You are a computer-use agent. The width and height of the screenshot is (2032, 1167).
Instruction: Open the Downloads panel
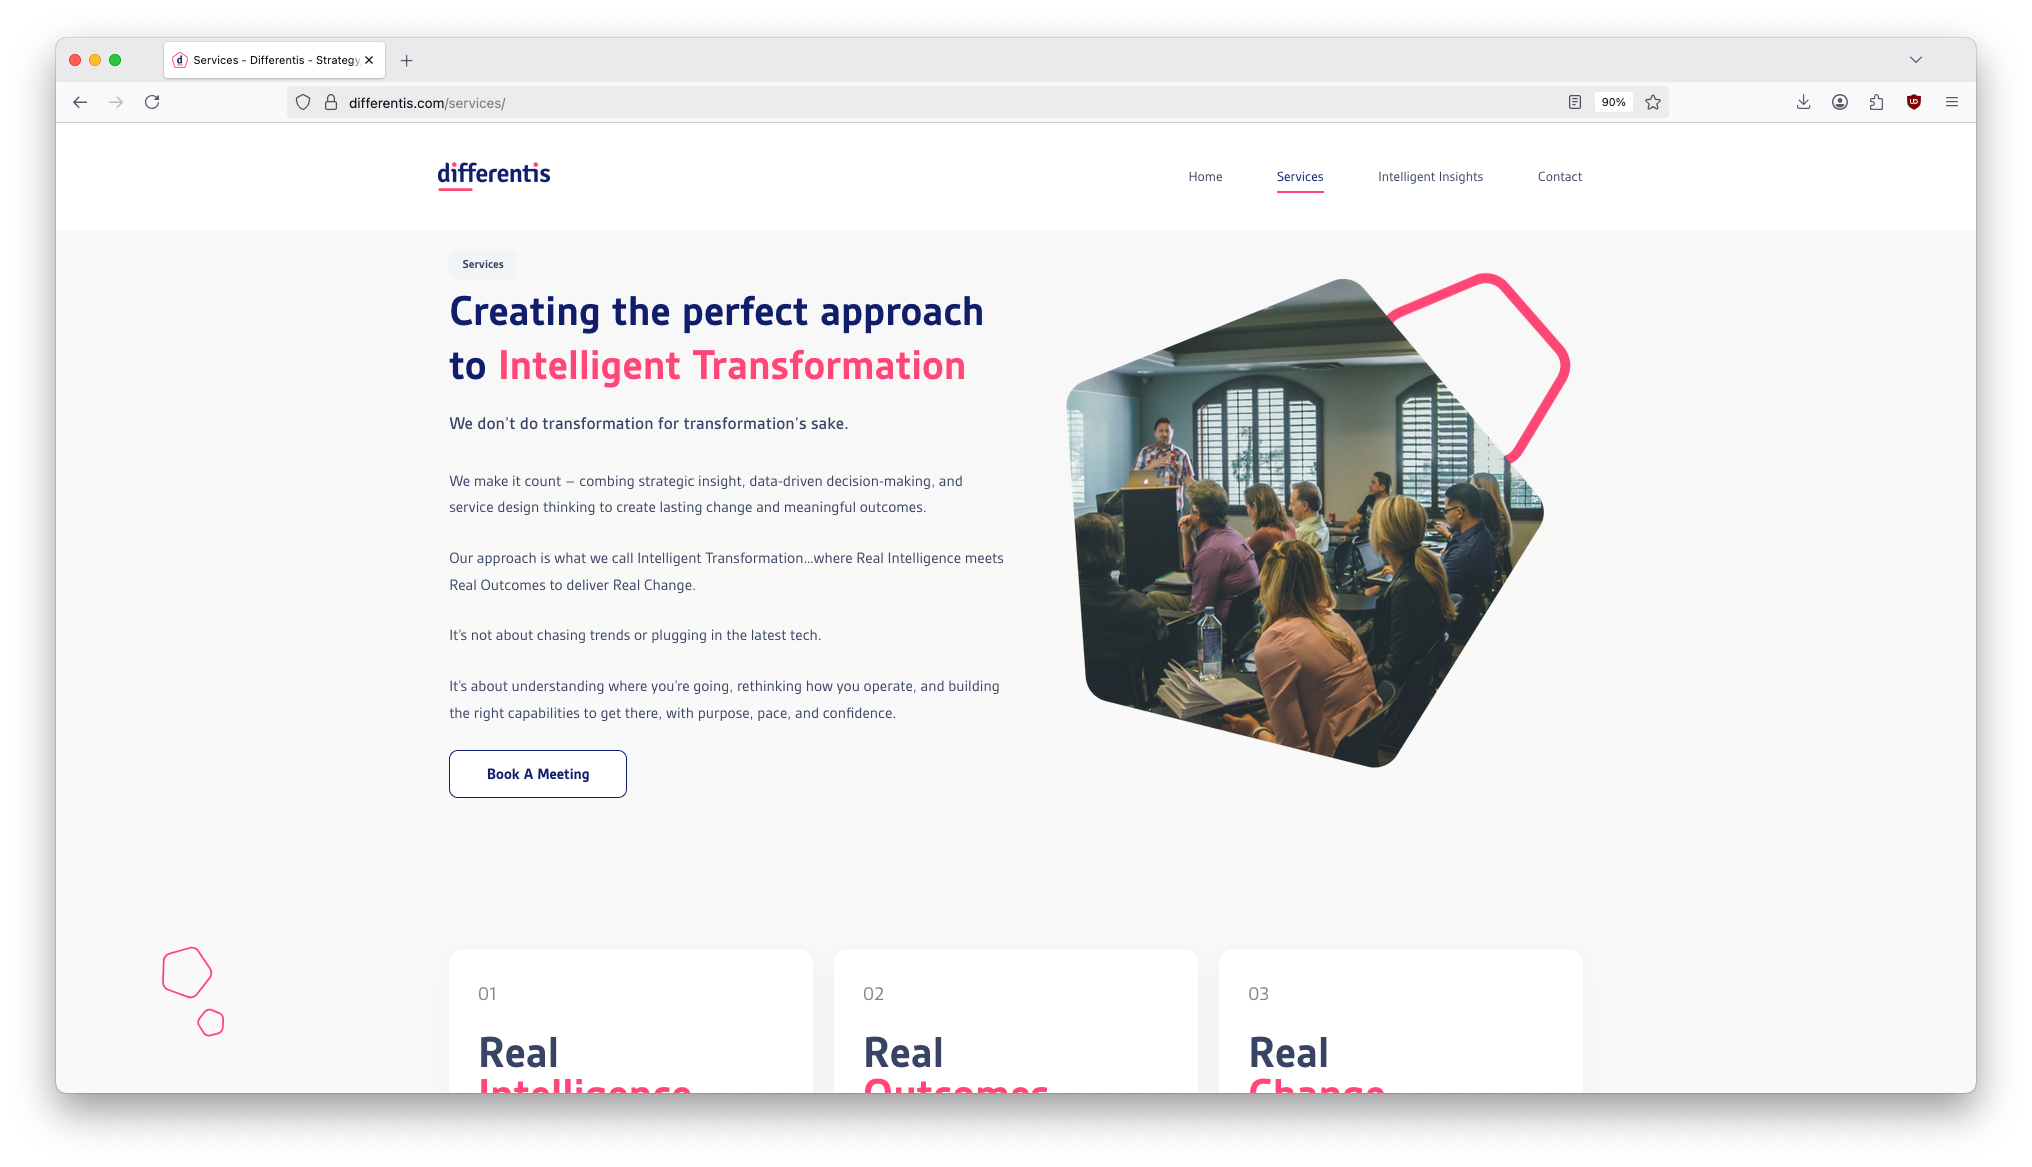click(x=1803, y=102)
